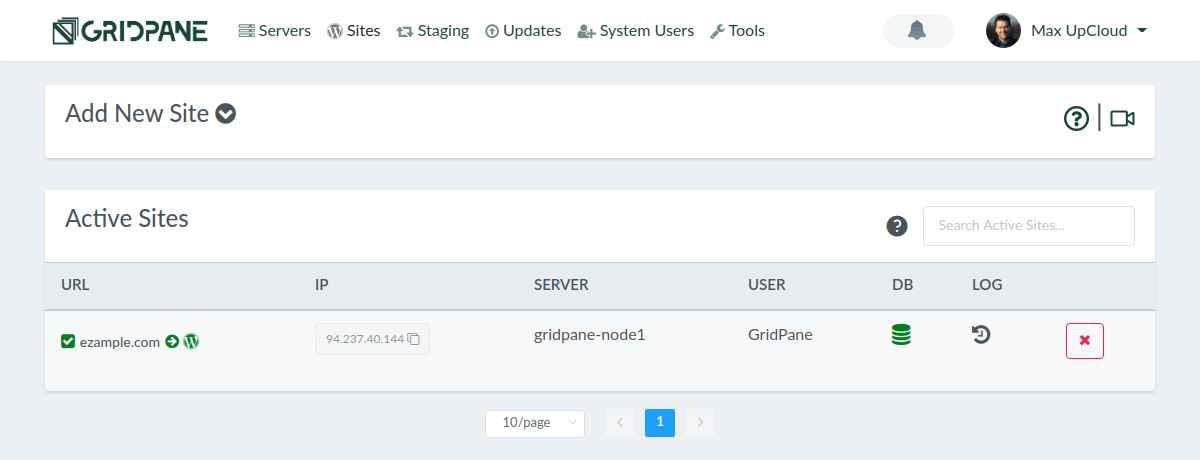The image size is (1200, 460).
Task: Toggle the ezample.com checkbox
Action: coord(68,341)
